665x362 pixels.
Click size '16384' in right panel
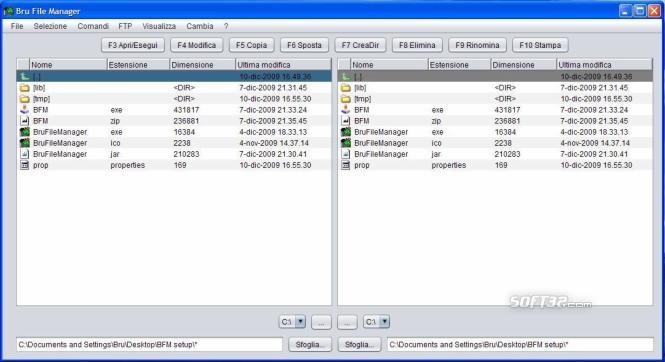pos(505,132)
